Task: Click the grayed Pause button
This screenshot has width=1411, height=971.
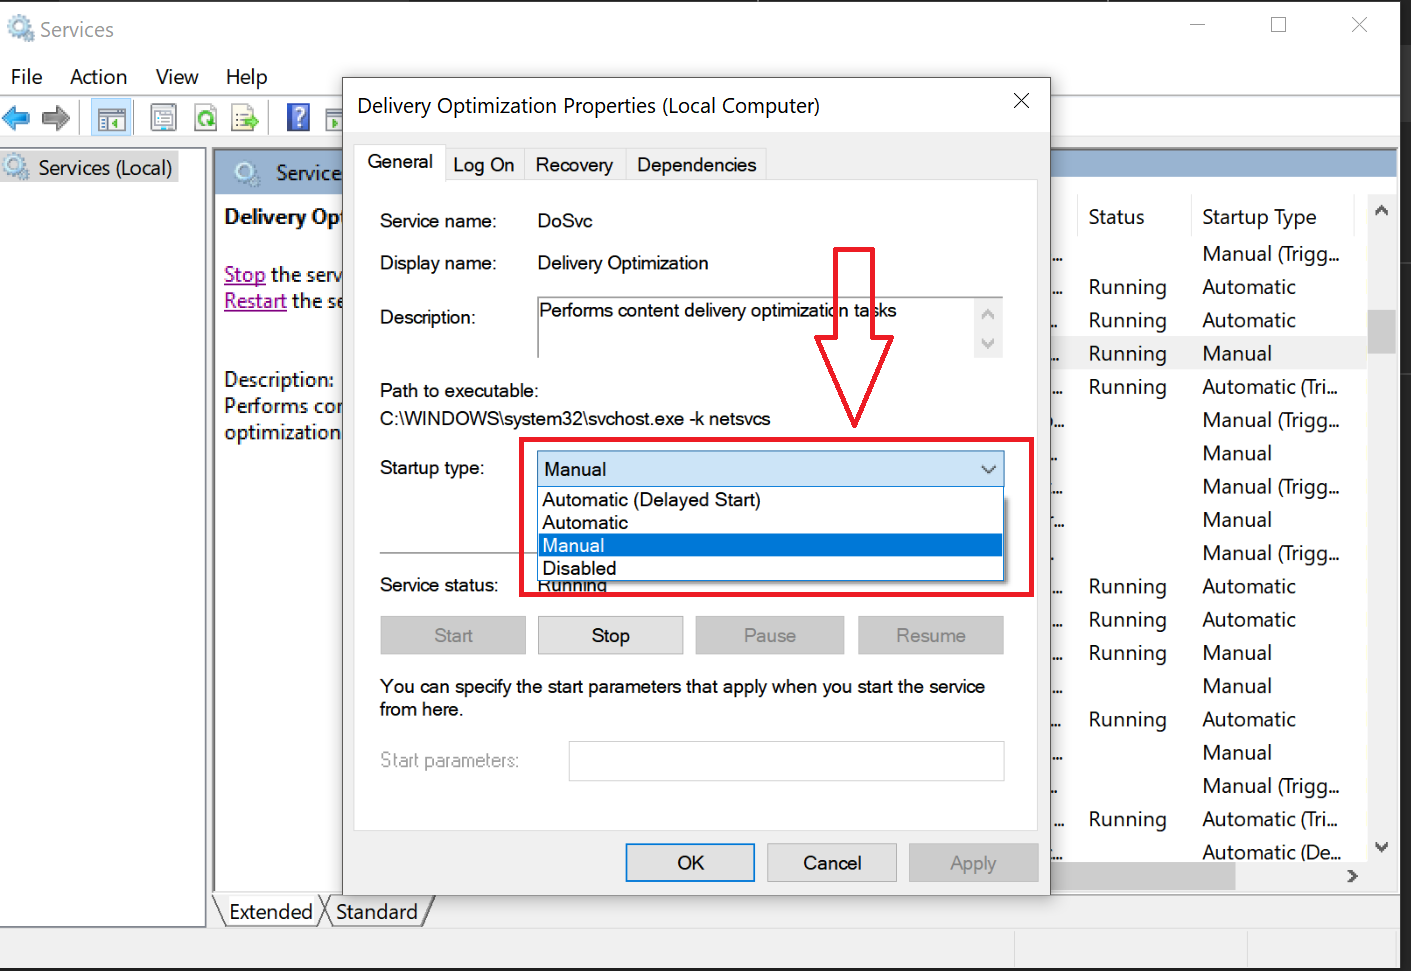Action: (770, 636)
